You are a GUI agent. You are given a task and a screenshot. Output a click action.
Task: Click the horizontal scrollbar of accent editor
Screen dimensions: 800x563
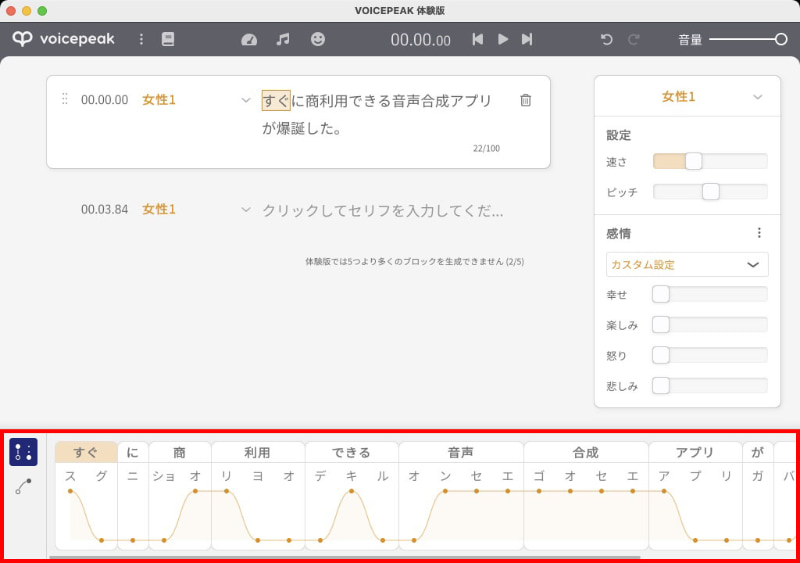click(x=344, y=557)
